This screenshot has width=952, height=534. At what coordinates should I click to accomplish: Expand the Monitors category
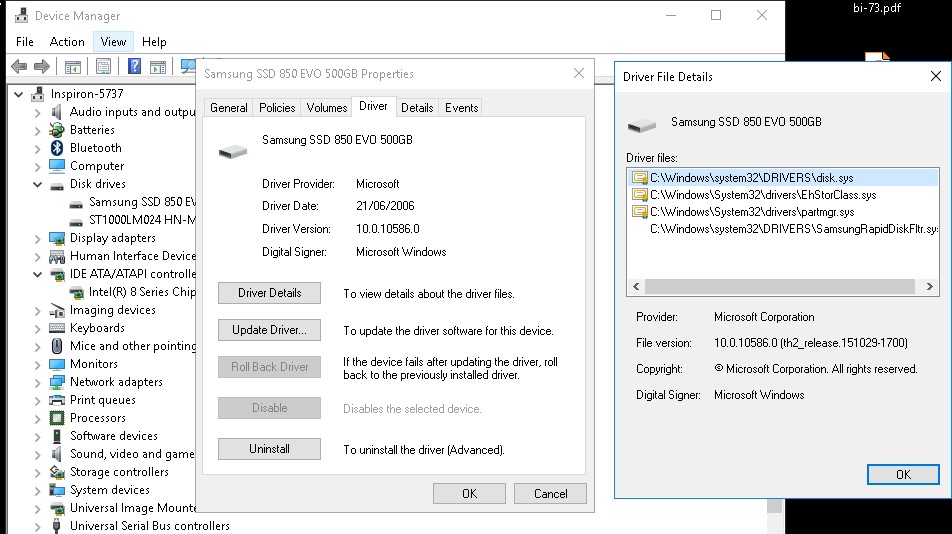pyautogui.click(x=38, y=364)
